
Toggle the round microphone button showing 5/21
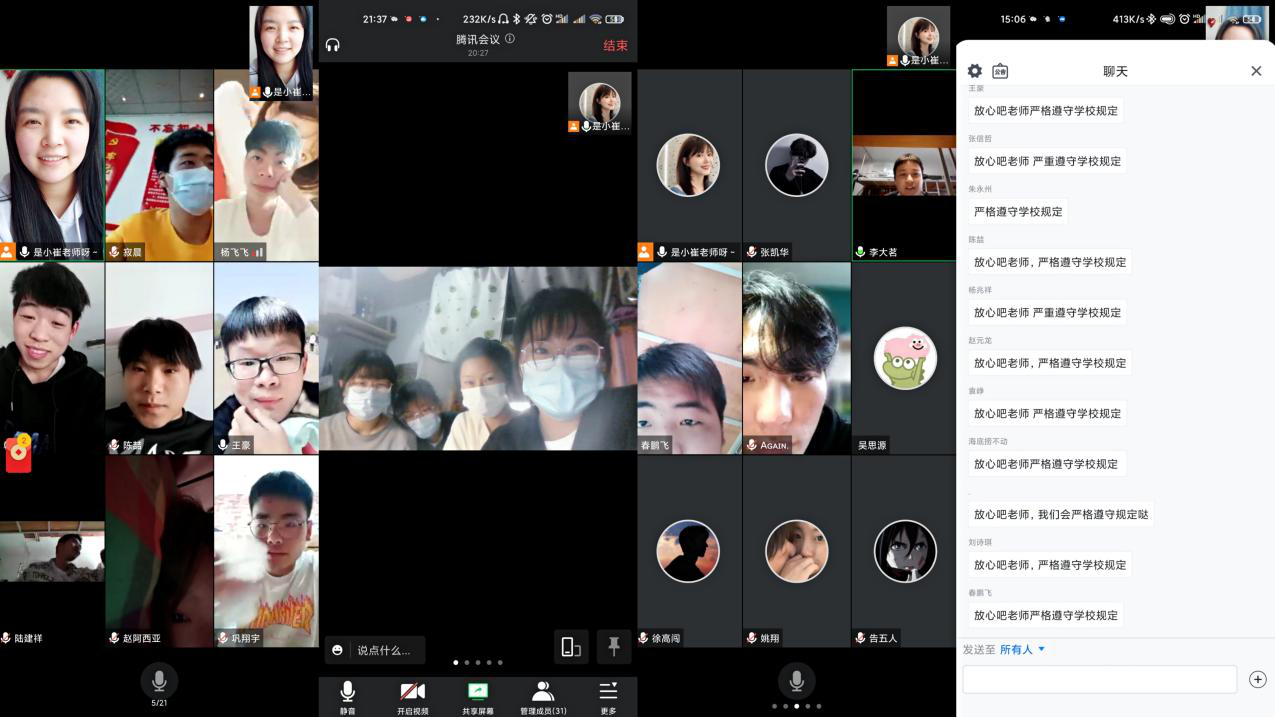point(158,681)
